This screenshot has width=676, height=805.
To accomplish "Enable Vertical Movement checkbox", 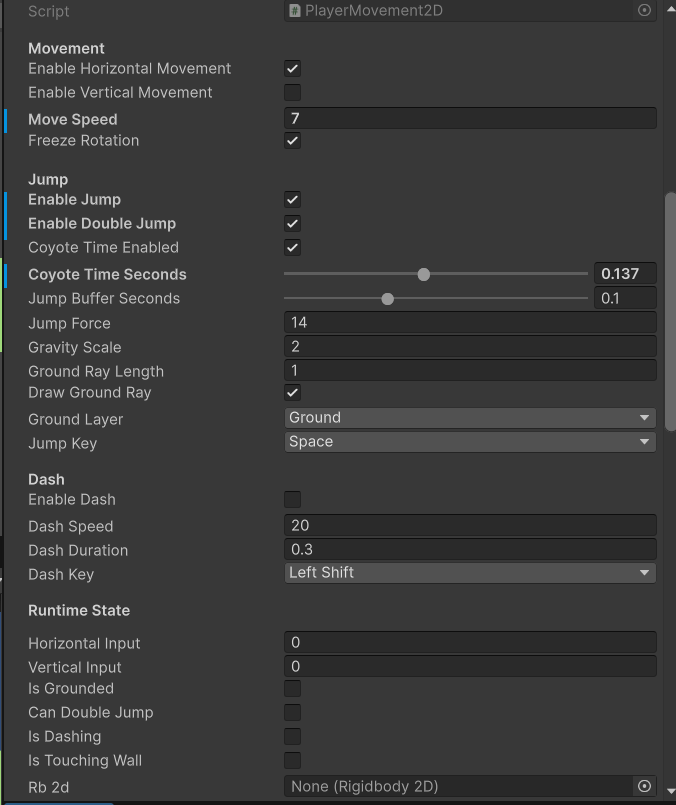I will point(292,93).
